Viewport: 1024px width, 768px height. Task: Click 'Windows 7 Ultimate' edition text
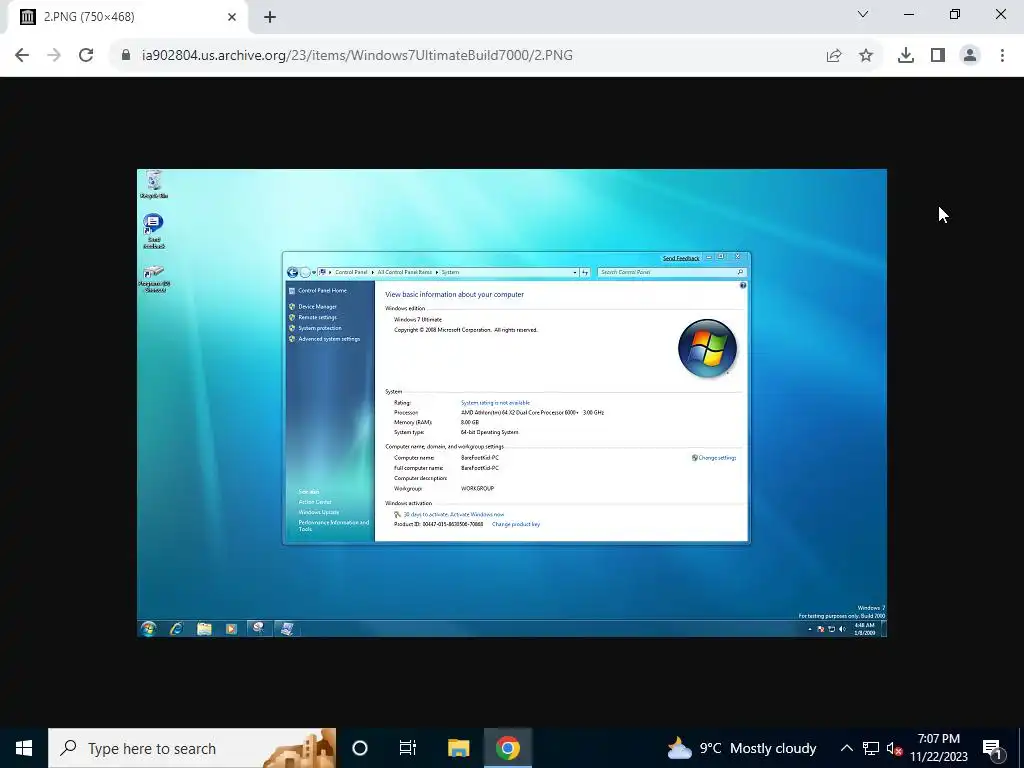coord(418,320)
